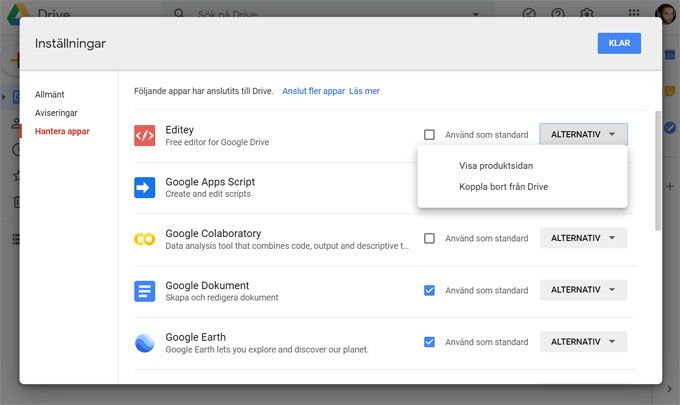Viewport: 680px width, 405px height.
Task: Open the Läs mer link
Action: point(364,91)
